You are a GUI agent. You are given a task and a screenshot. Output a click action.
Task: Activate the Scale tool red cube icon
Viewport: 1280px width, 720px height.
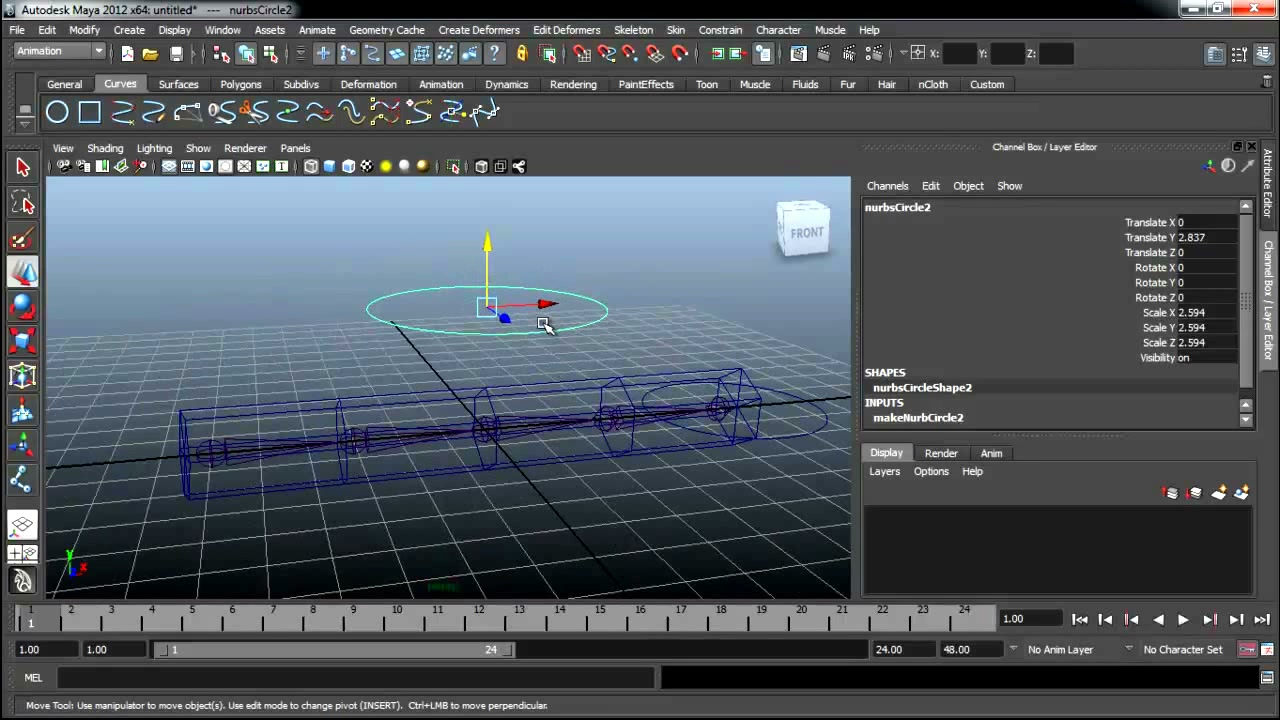[22, 342]
